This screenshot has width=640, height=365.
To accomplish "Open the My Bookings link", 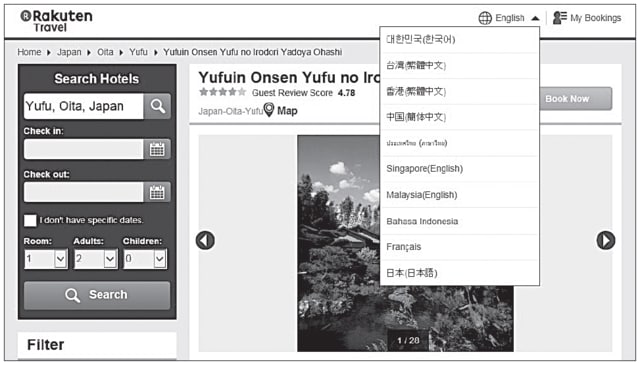I will tap(596, 18).
